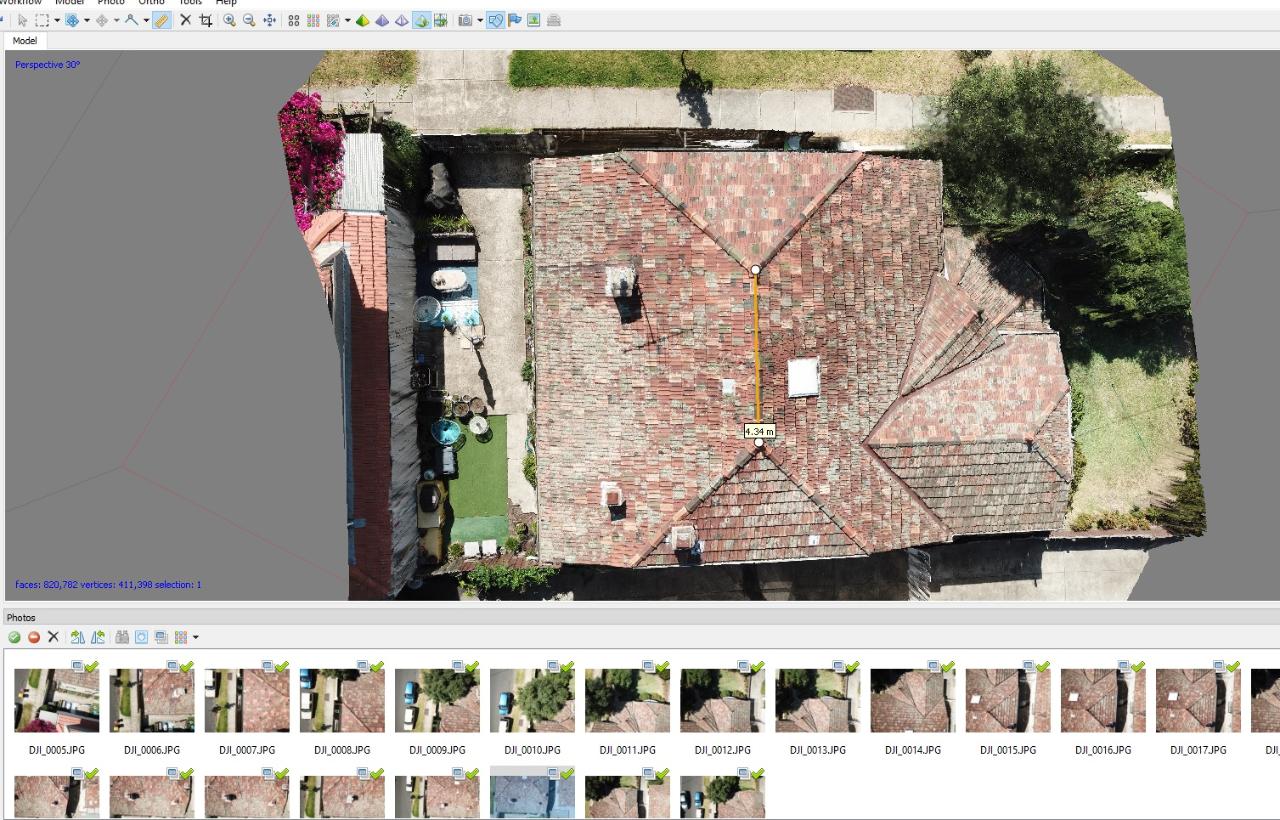Open the Show Cameras dropdown arrow
The height and width of the screenshot is (820, 1280).
(480, 20)
